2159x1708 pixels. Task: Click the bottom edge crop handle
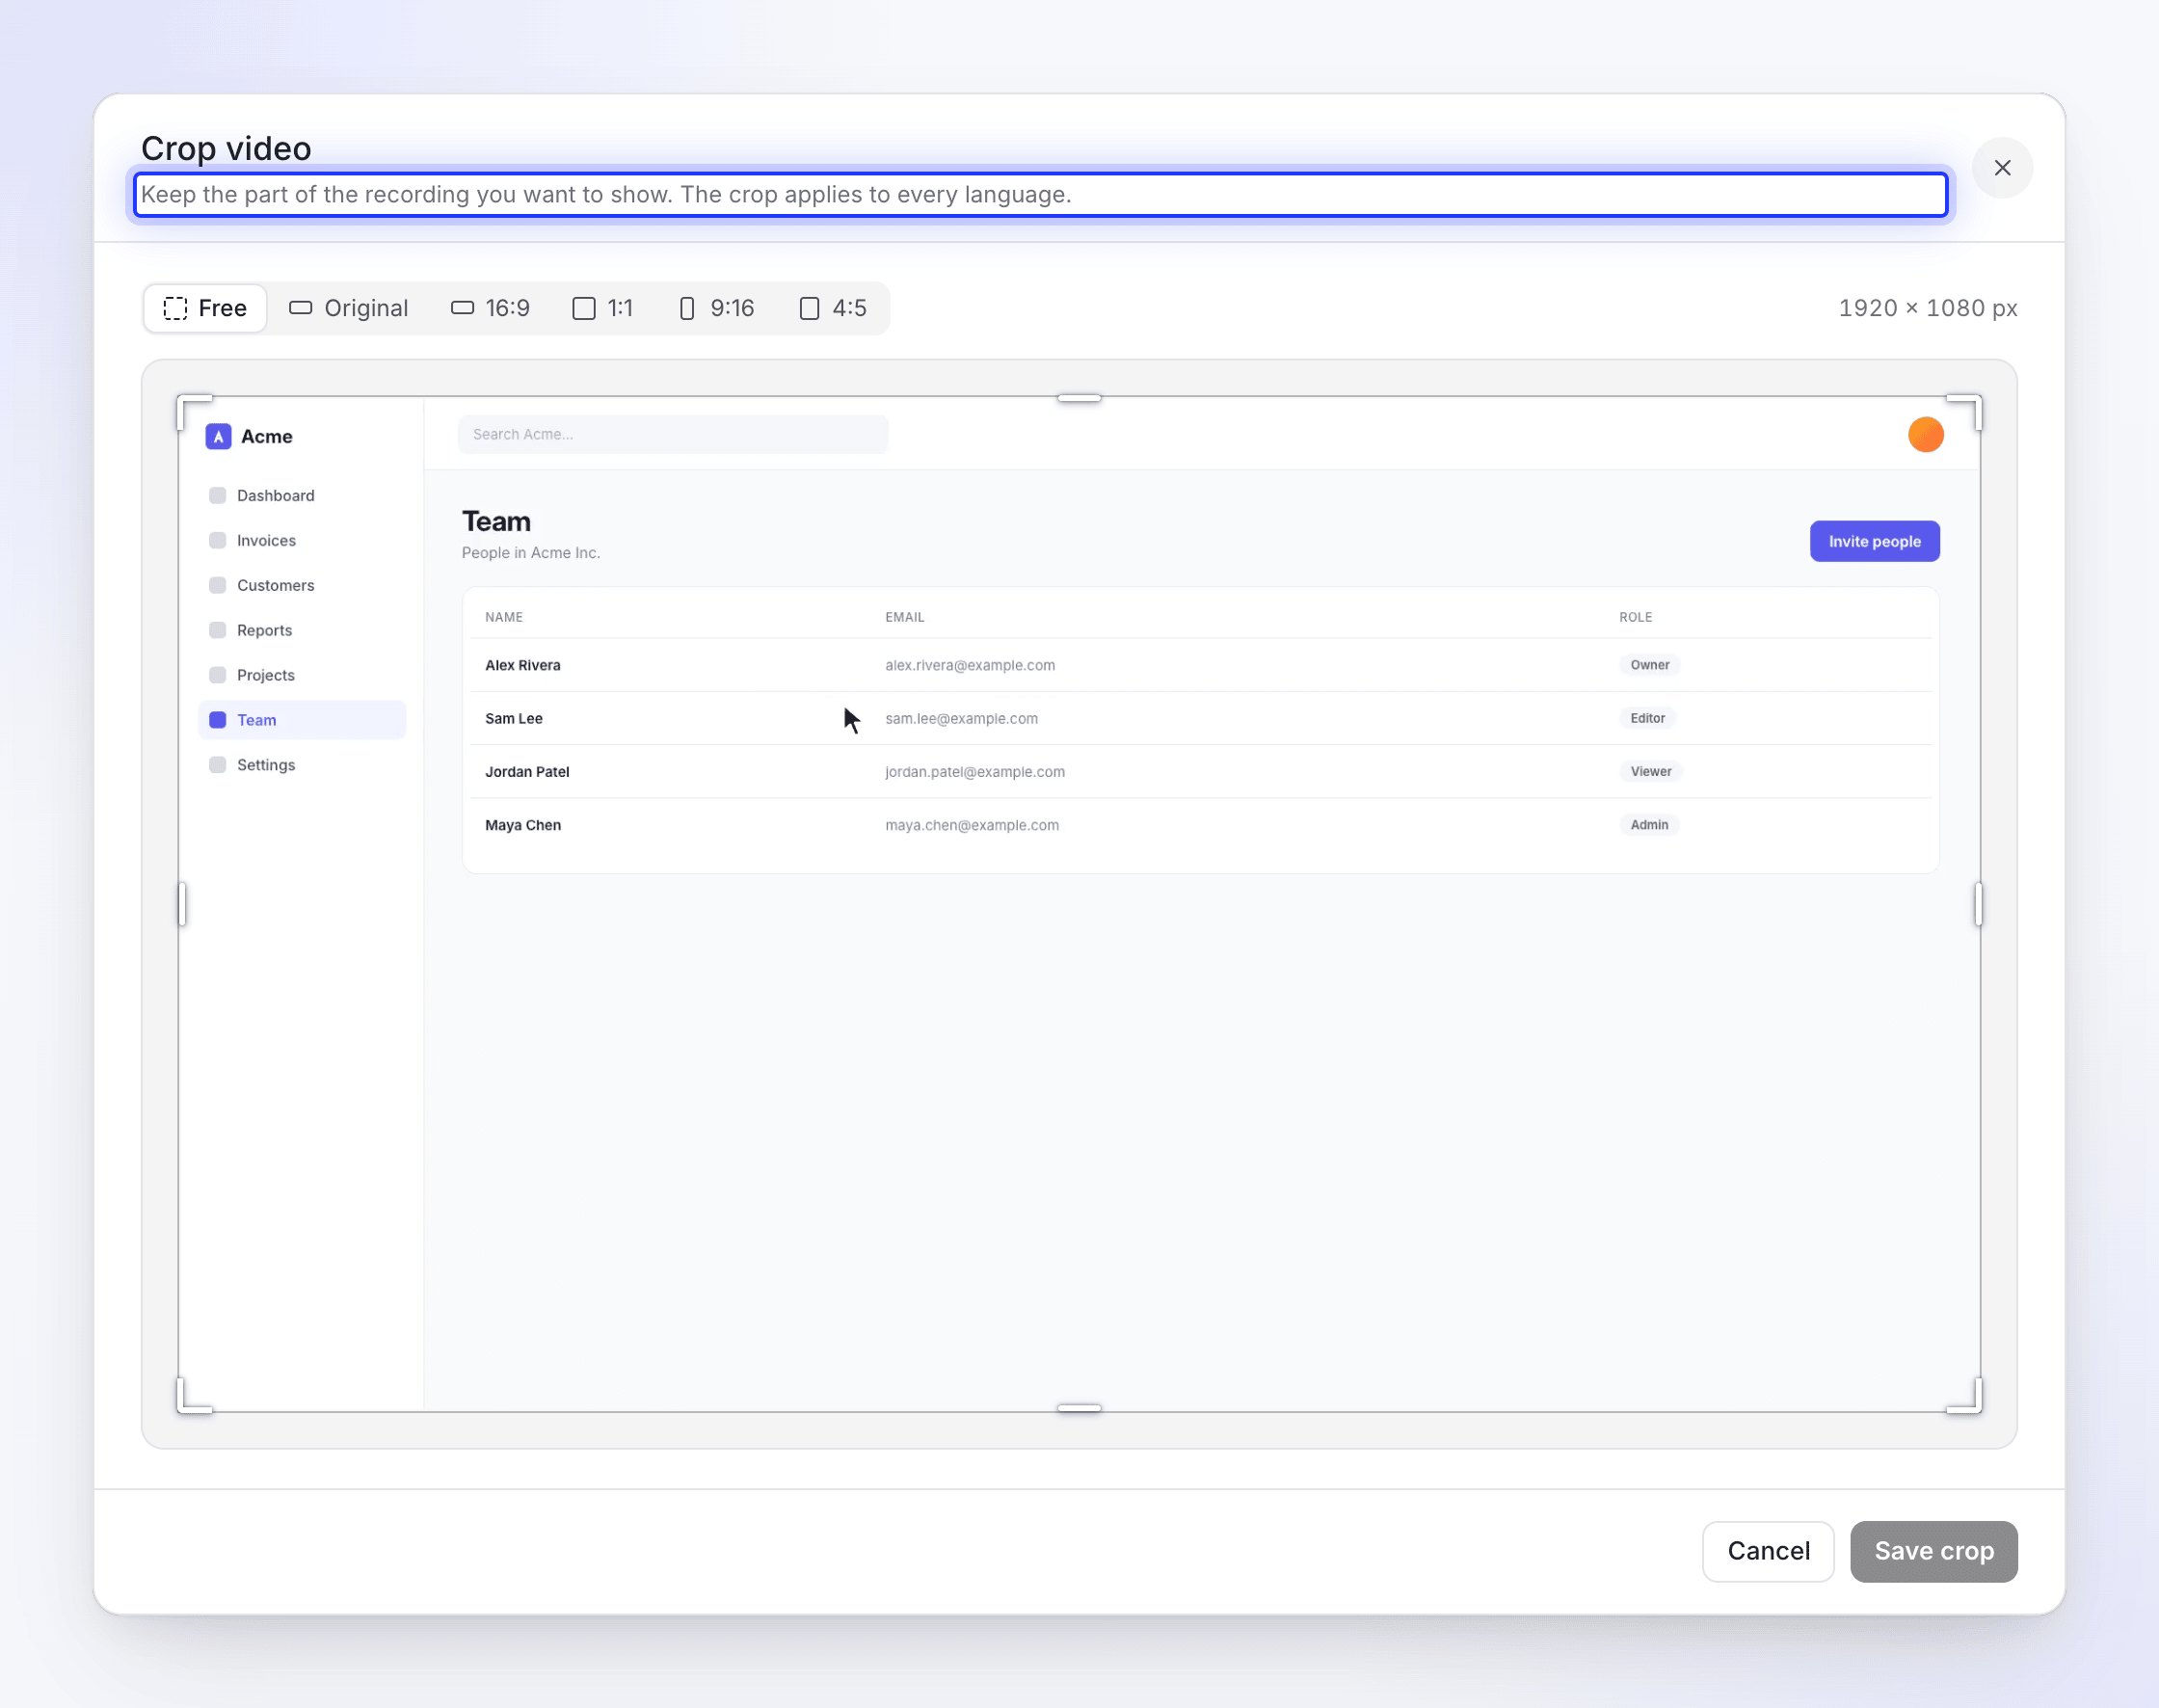1079,1408
